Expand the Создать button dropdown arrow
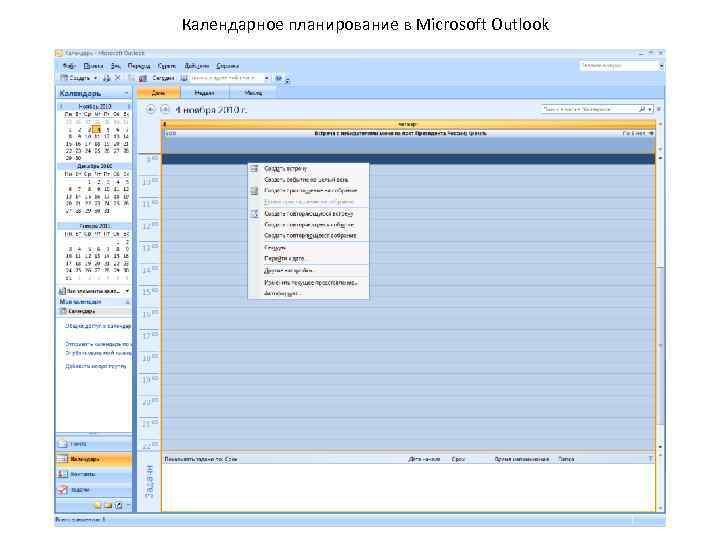720x540 pixels. 96,79
